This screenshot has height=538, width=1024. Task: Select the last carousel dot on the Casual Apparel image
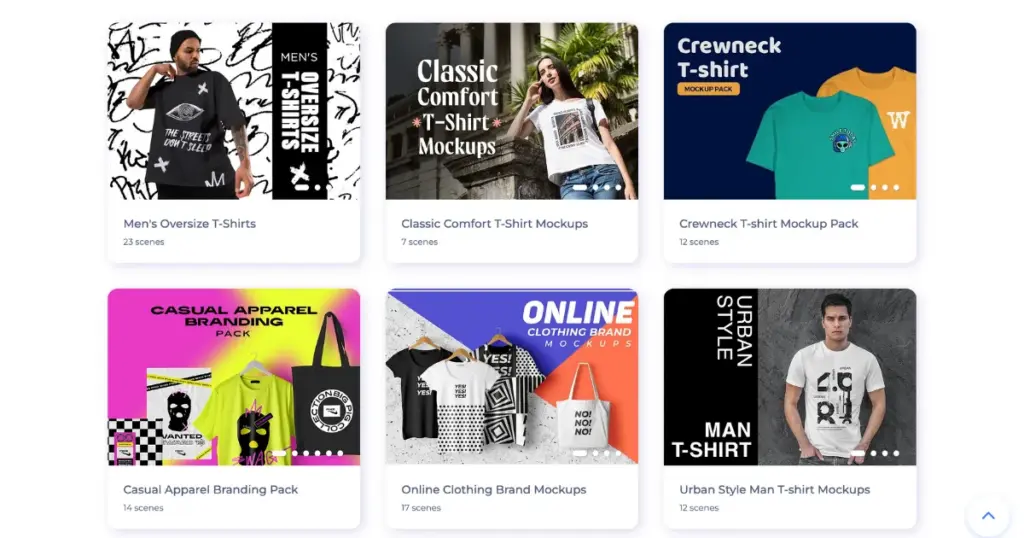point(340,453)
